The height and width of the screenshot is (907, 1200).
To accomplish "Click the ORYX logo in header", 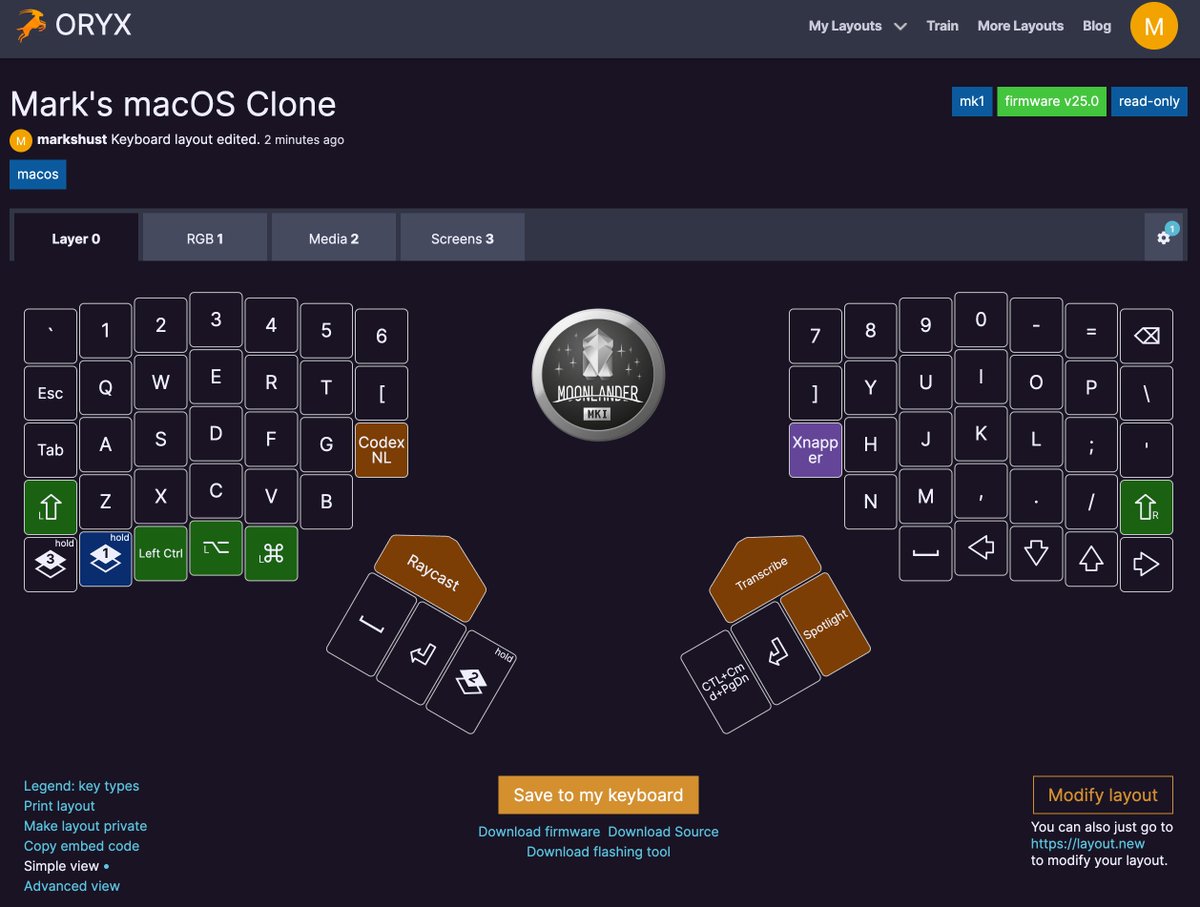I will click(x=75, y=25).
